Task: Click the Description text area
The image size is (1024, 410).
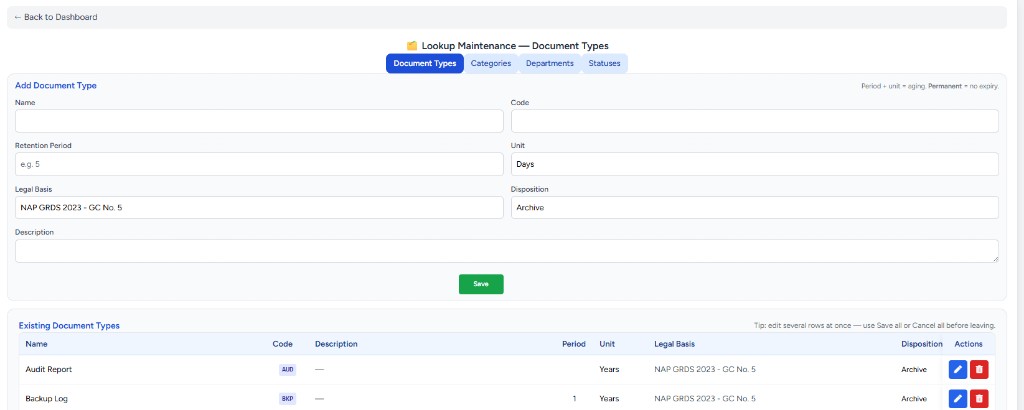Action: point(507,251)
